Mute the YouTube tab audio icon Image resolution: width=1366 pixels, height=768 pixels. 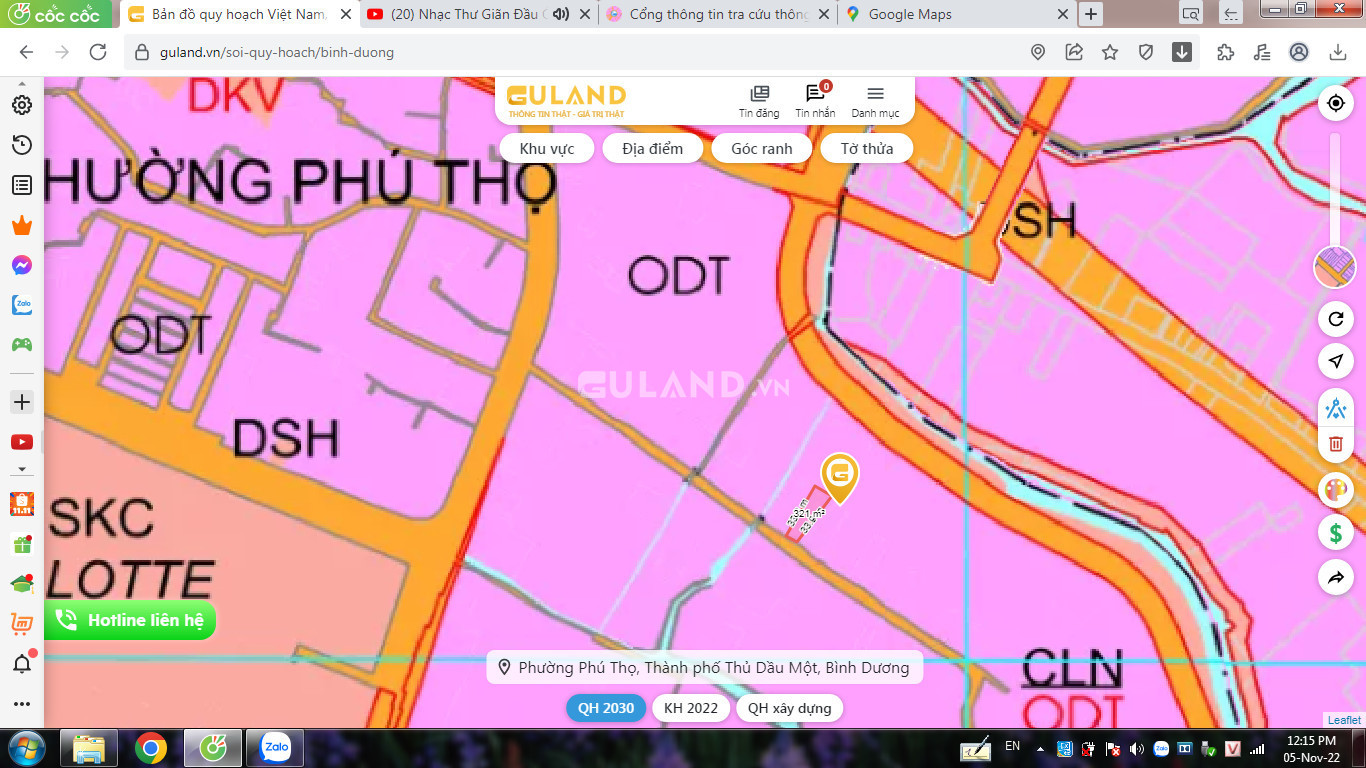click(x=560, y=14)
